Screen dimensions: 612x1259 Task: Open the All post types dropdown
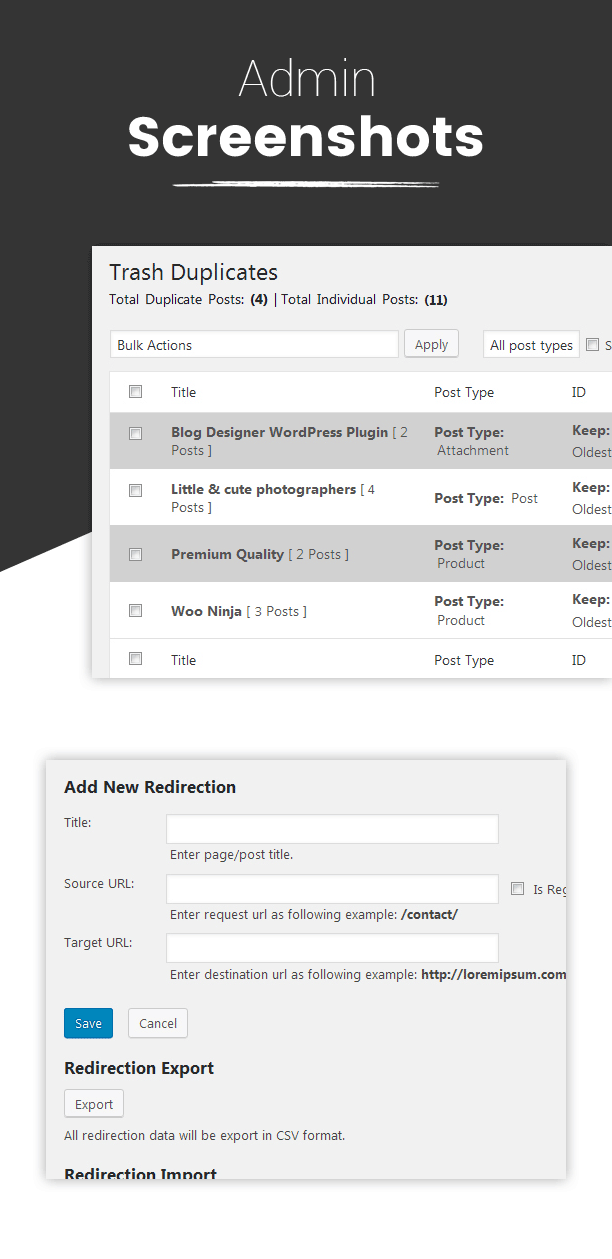[x=531, y=344]
